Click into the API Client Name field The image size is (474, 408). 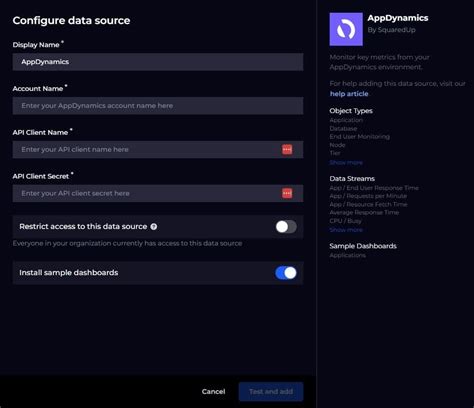click(x=158, y=149)
